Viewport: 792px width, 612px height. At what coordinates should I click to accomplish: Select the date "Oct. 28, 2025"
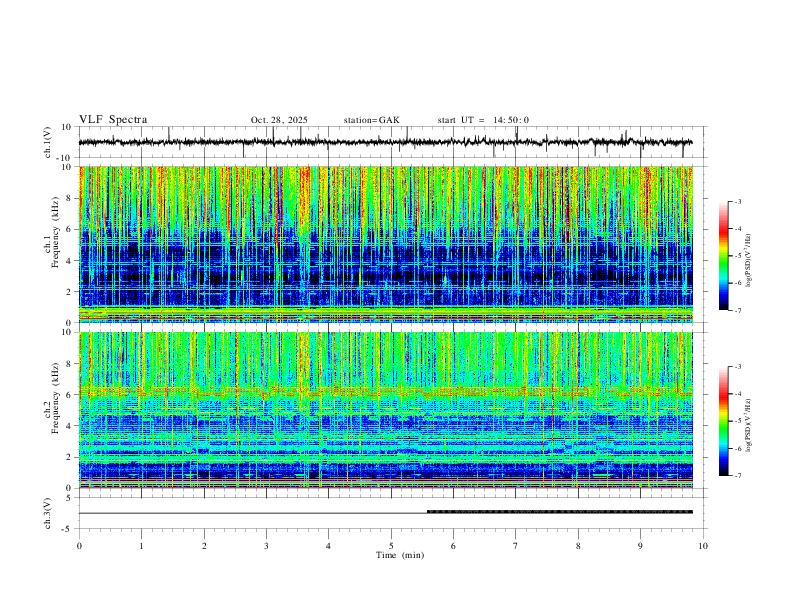(279, 120)
